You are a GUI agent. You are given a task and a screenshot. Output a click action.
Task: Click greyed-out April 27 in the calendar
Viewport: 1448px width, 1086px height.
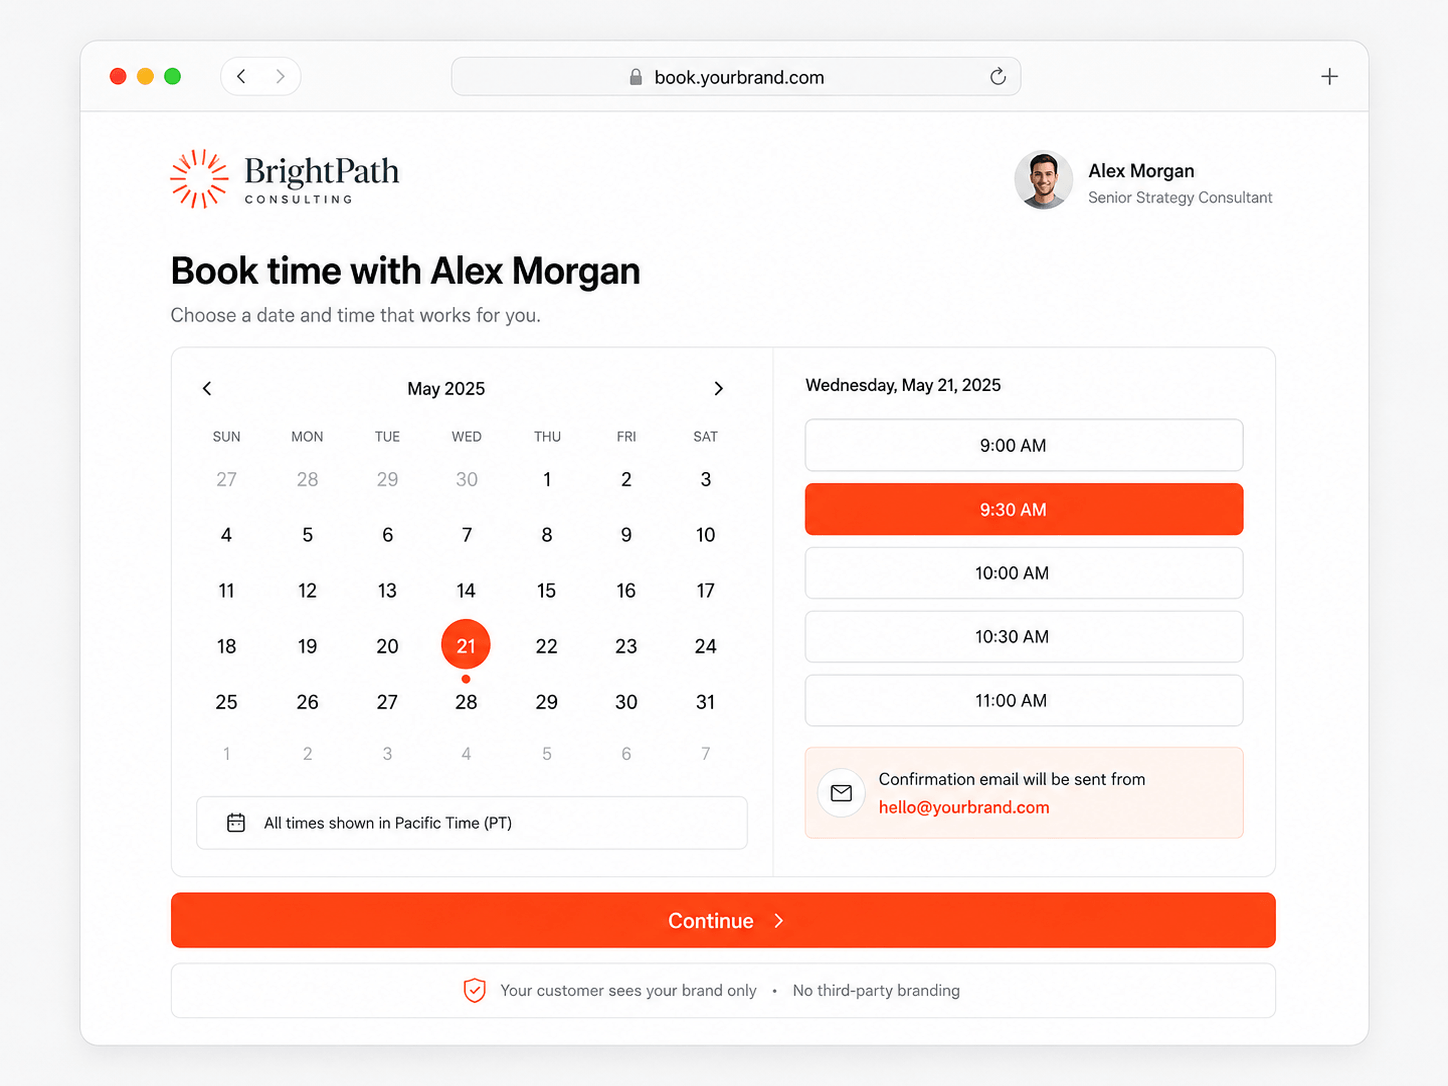pyautogui.click(x=227, y=479)
